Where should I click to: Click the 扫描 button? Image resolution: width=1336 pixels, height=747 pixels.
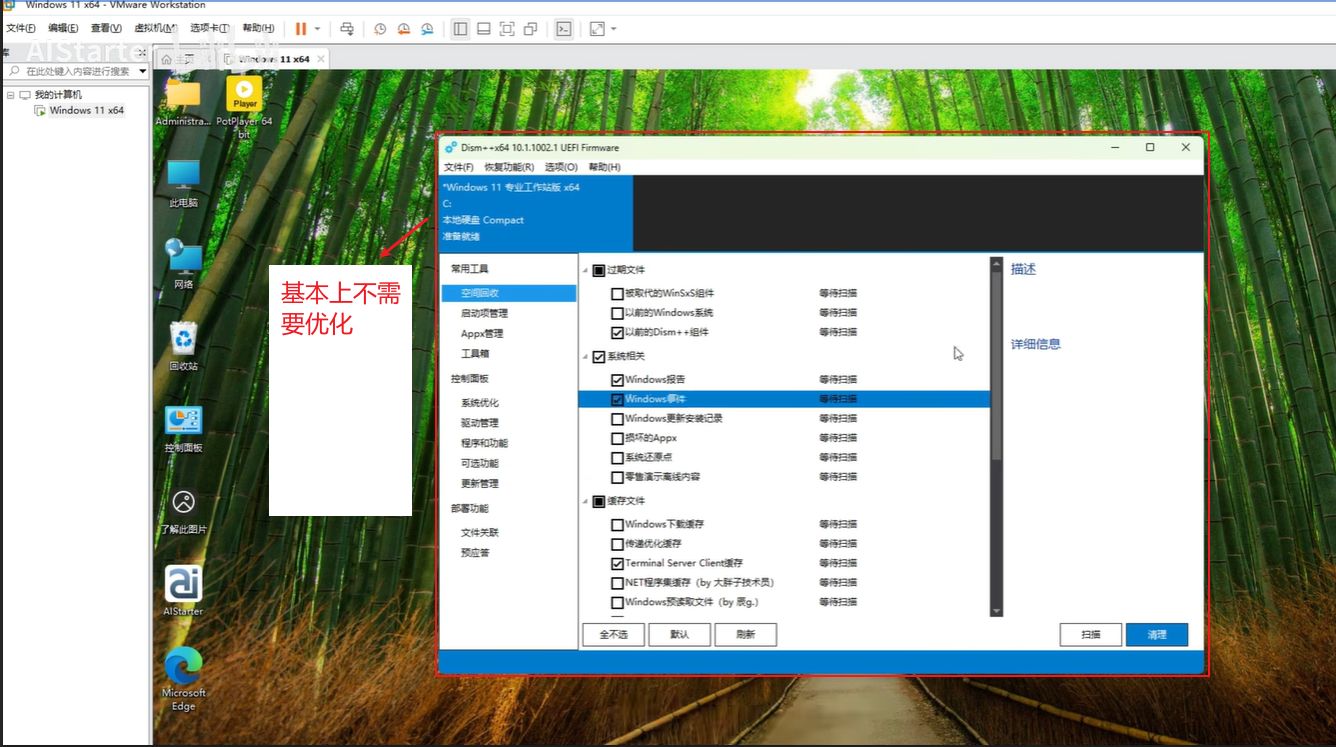[x=1090, y=634]
